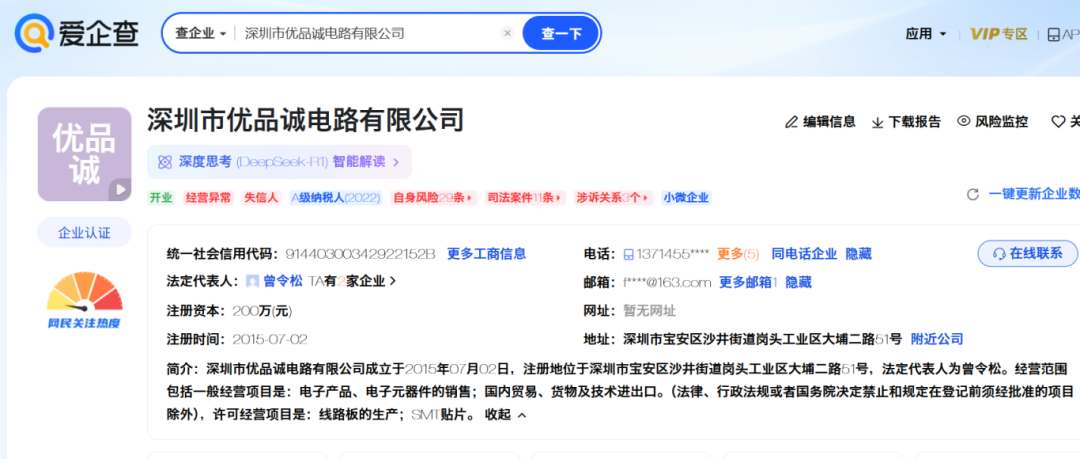The image size is (1080, 459).
Task: Hide the phone number with 隐藏
Action: pos(858,254)
